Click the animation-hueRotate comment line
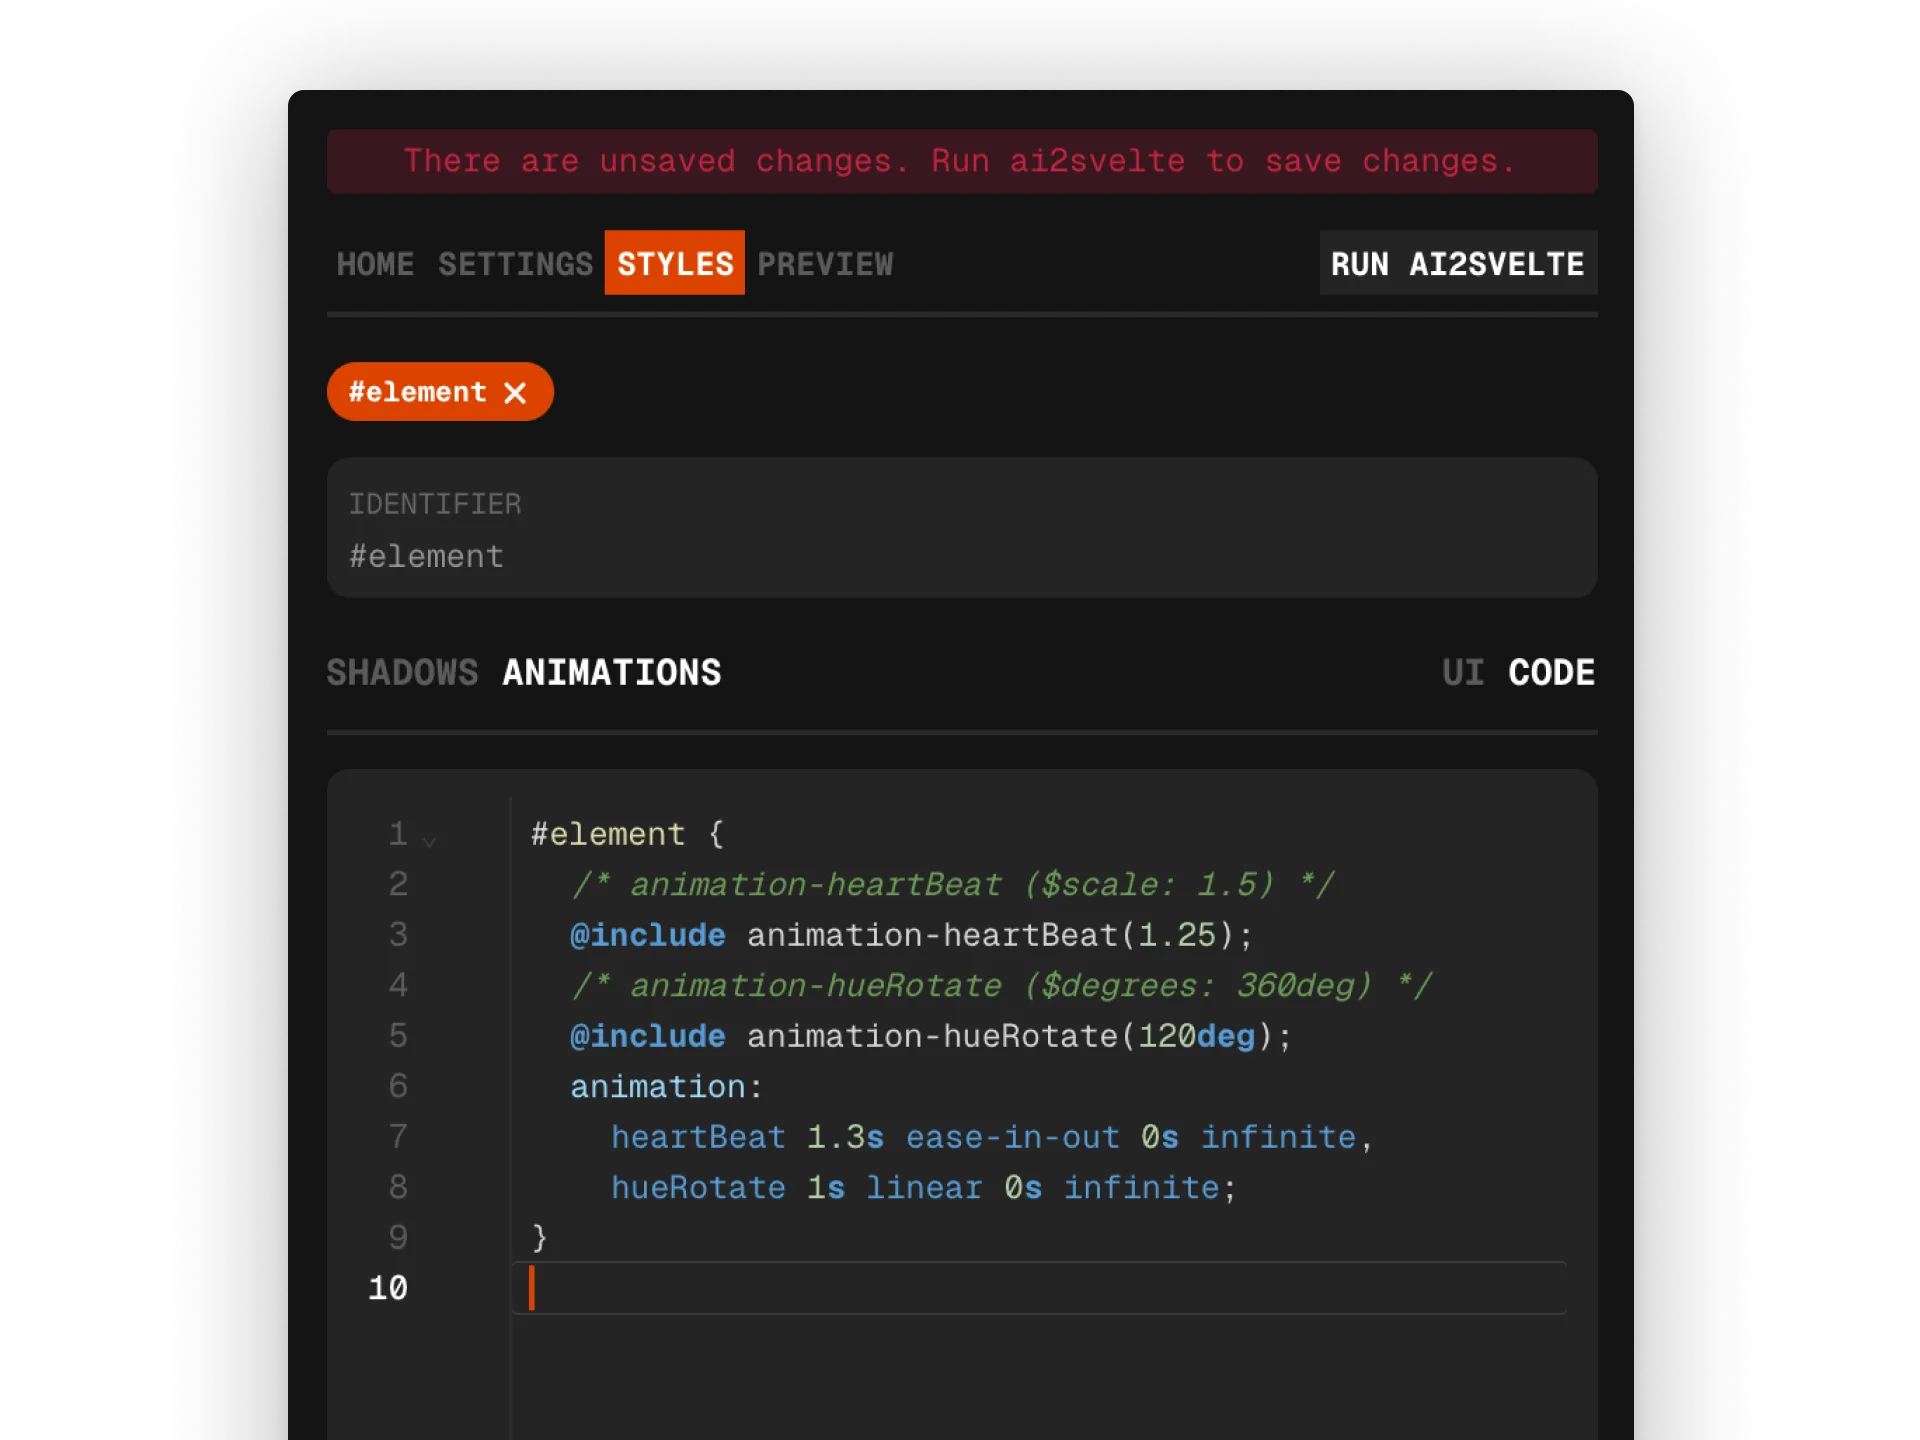This screenshot has width=1920, height=1440. 1000,984
